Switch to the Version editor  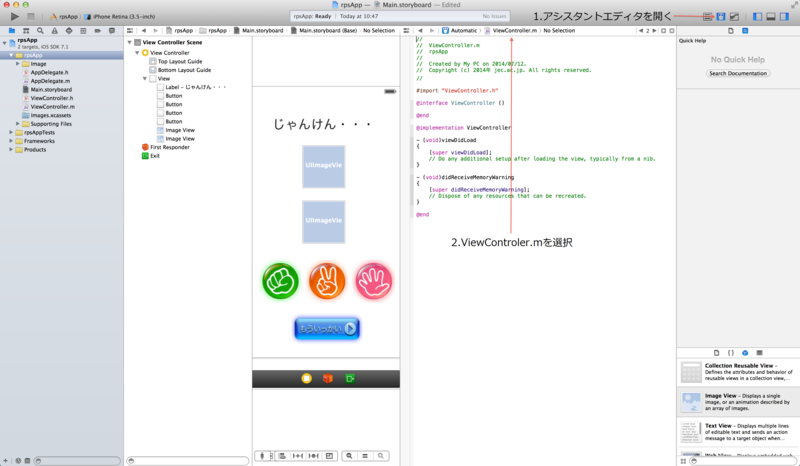pos(734,17)
